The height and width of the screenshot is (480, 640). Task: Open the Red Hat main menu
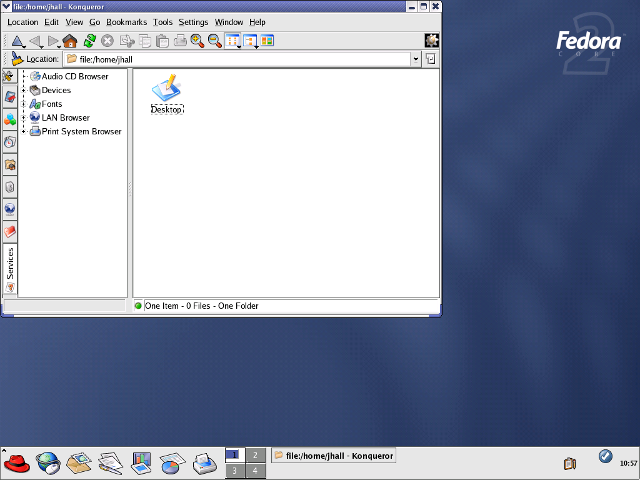tap(16, 464)
